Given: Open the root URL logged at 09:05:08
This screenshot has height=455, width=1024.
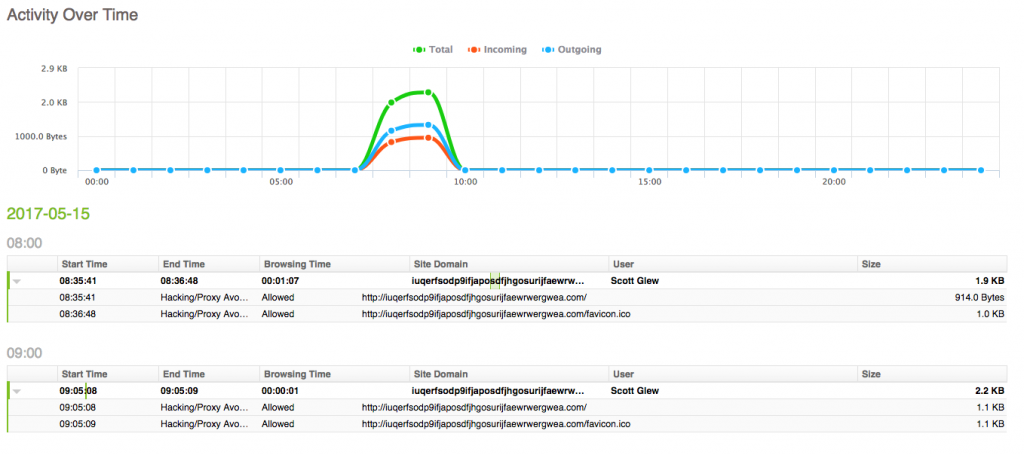Looking at the screenshot, I should [475, 407].
